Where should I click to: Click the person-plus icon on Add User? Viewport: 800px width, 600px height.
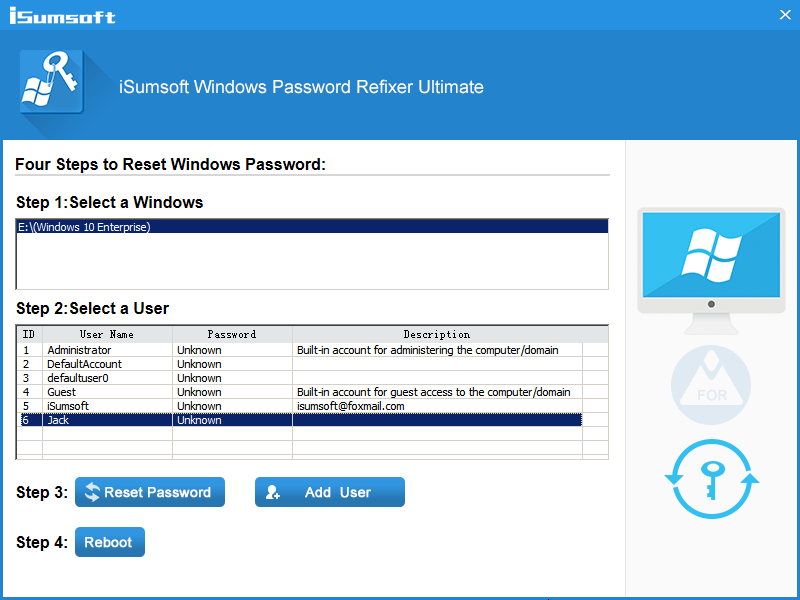tap(272, 492)
